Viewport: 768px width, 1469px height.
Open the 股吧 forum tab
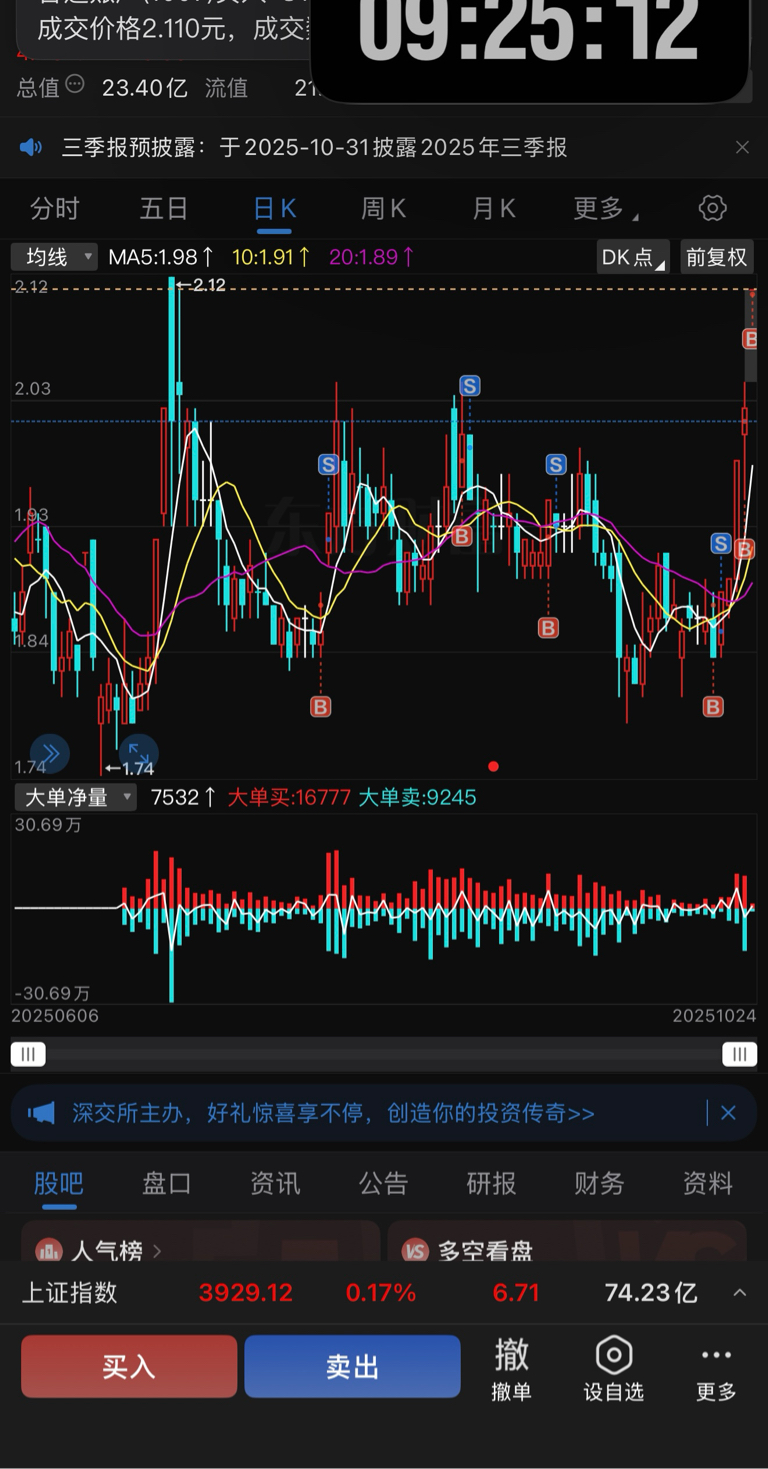[59, 1183]
